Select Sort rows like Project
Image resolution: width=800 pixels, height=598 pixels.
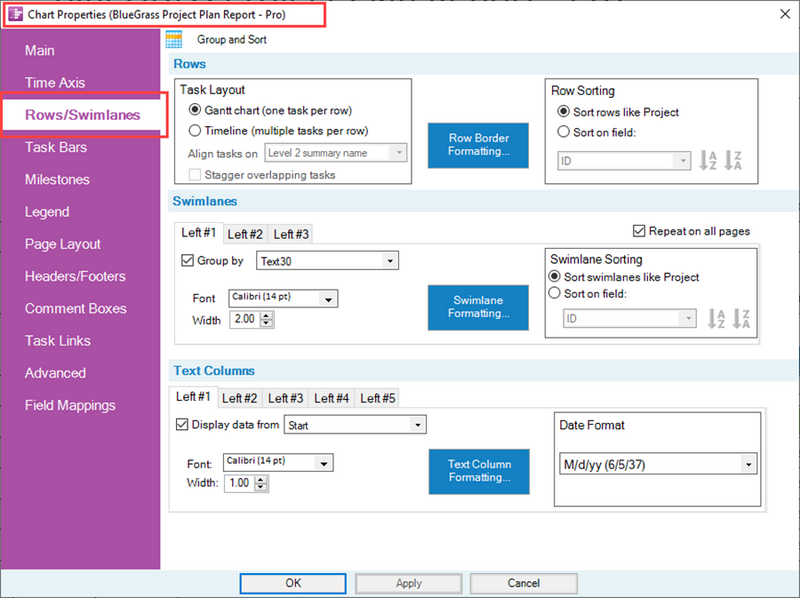click(563, 111)
